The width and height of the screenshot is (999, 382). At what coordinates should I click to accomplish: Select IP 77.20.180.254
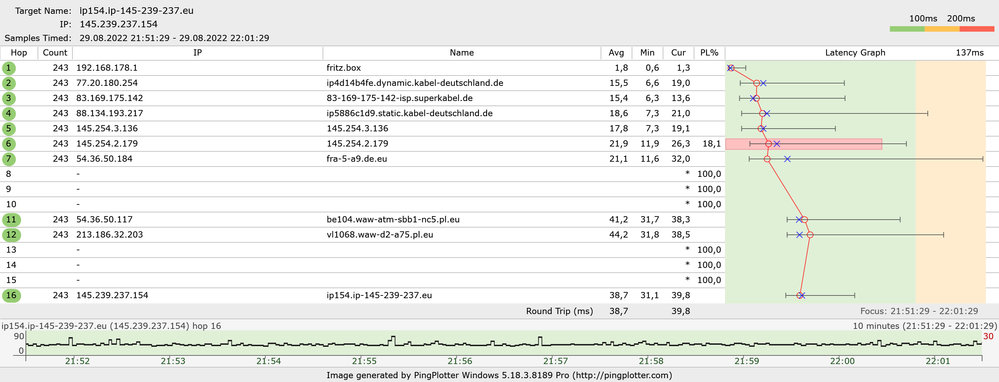click(x=106, y=83)
